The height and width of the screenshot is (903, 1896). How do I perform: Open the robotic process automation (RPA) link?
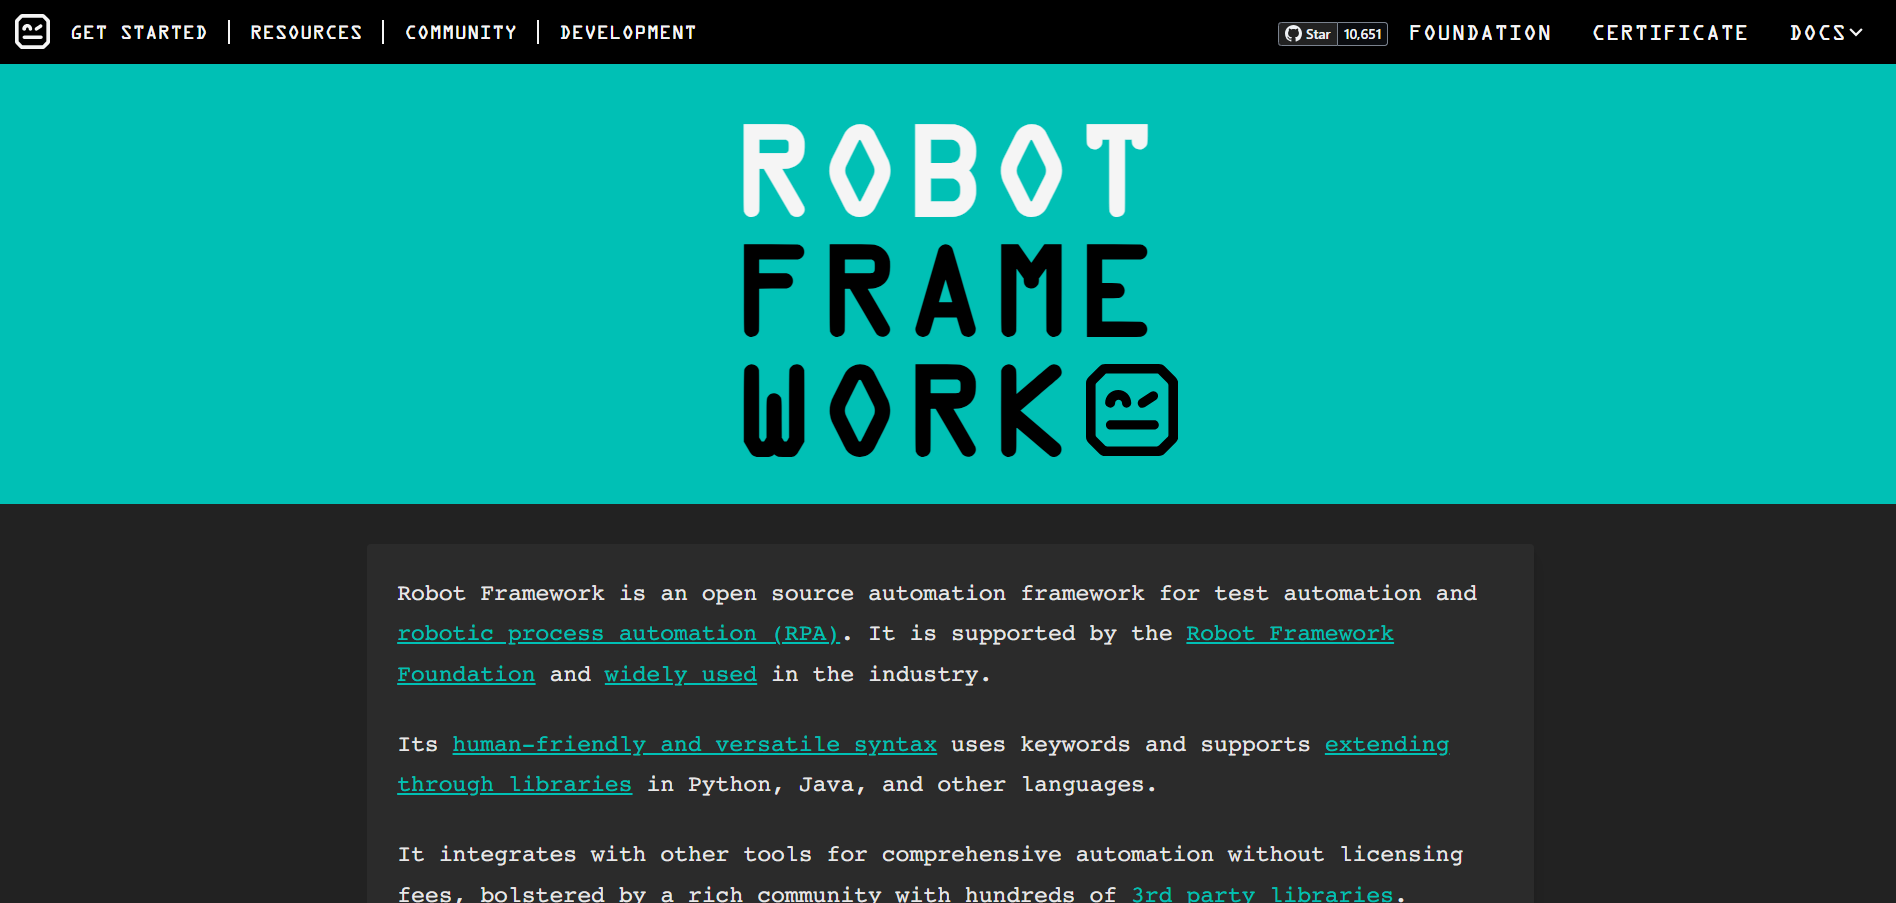point(618,633)
